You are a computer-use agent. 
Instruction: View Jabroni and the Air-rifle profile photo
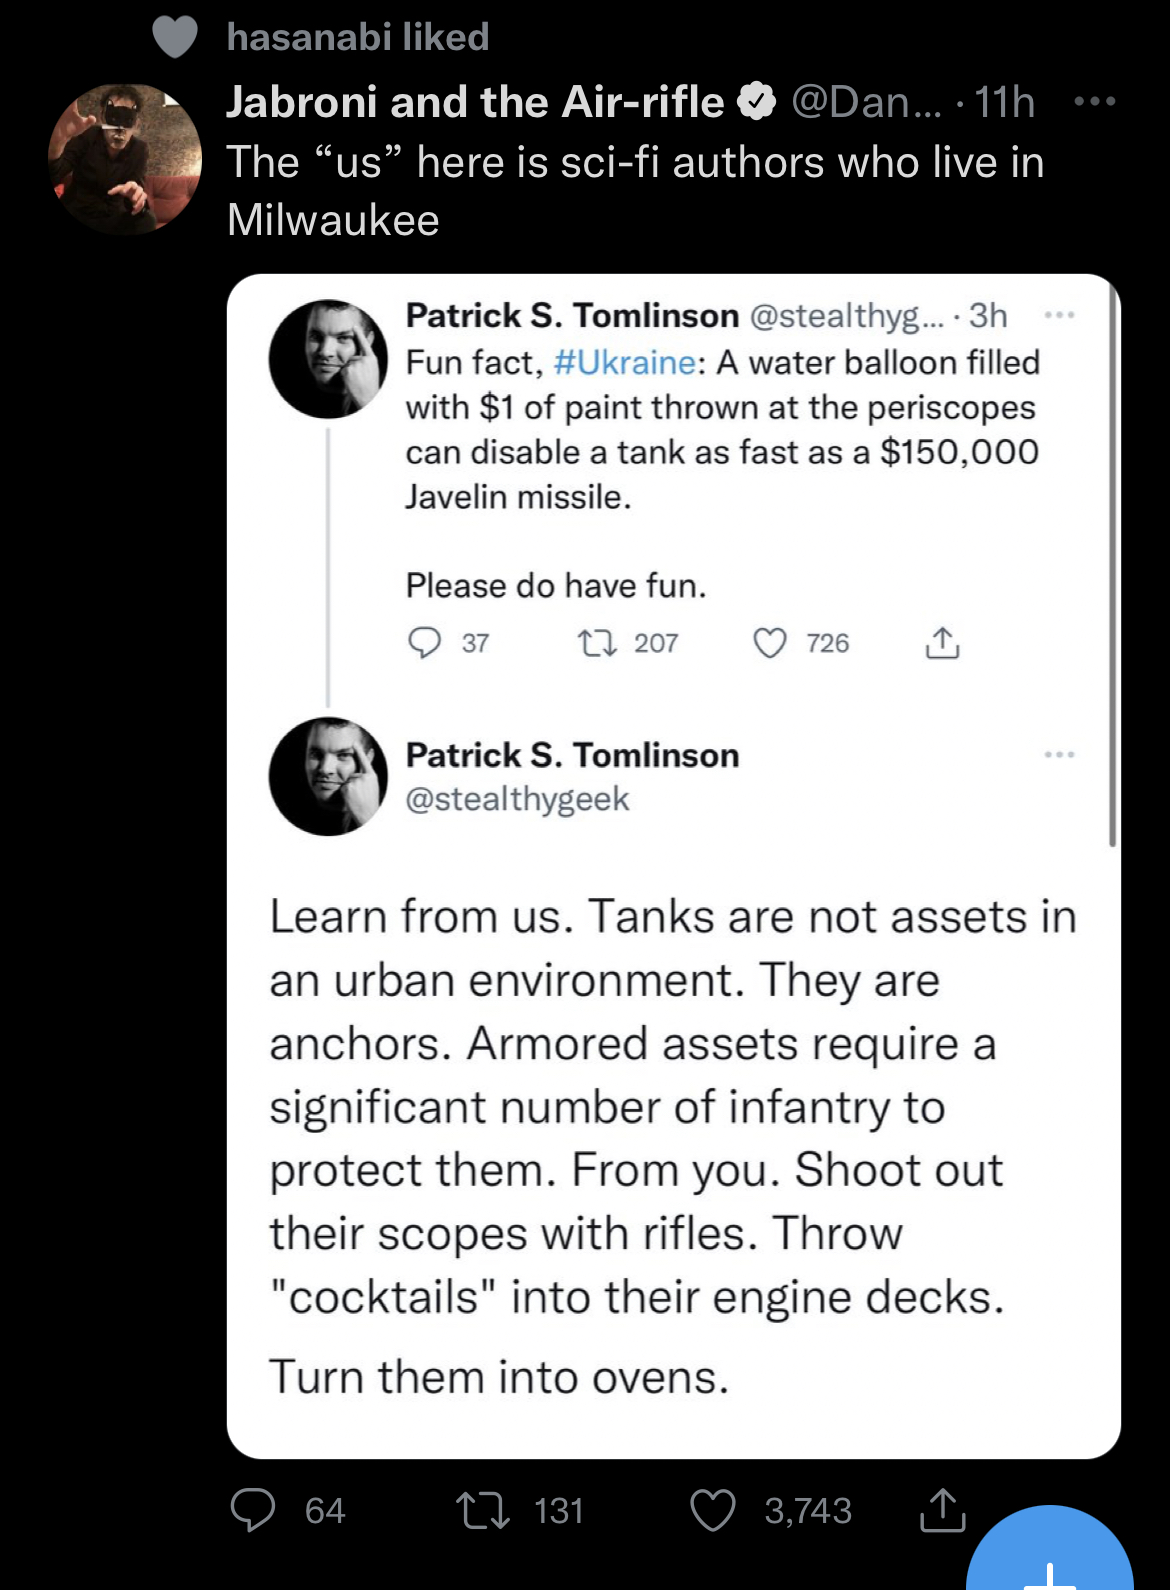point(124,159)
